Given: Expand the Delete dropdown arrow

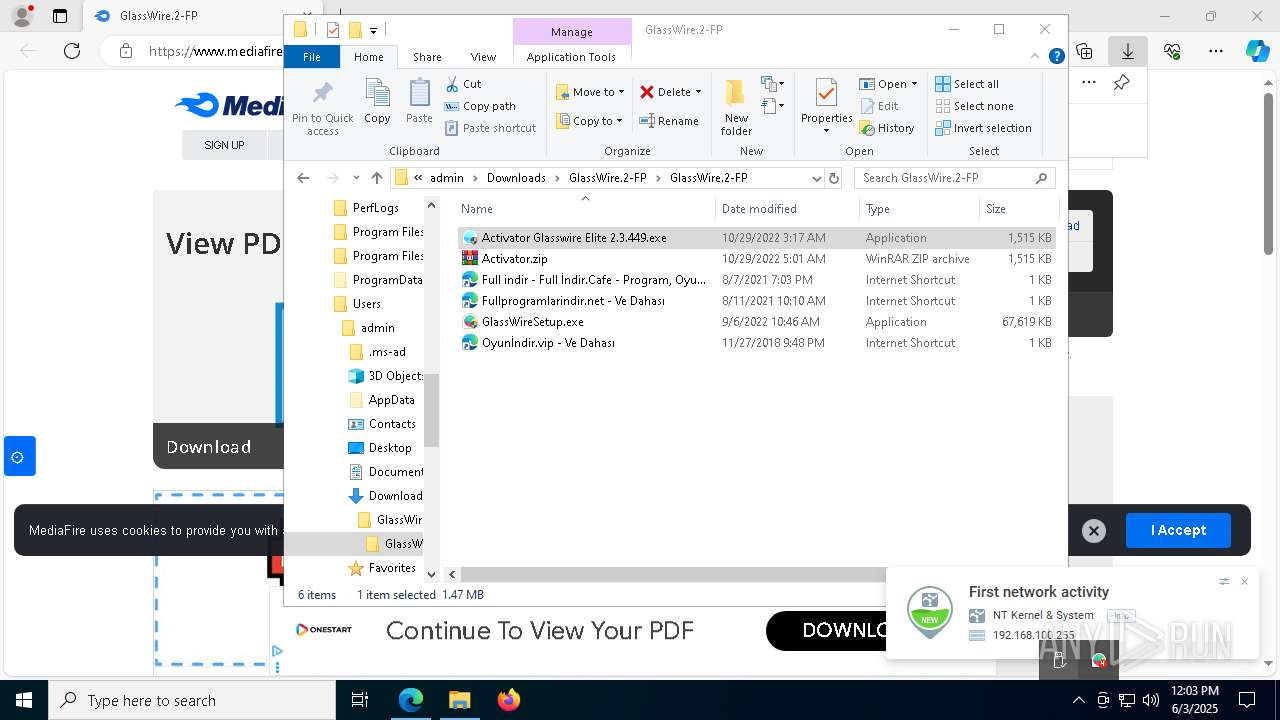Looking at the screenshot, I should [x=698, y=92].
